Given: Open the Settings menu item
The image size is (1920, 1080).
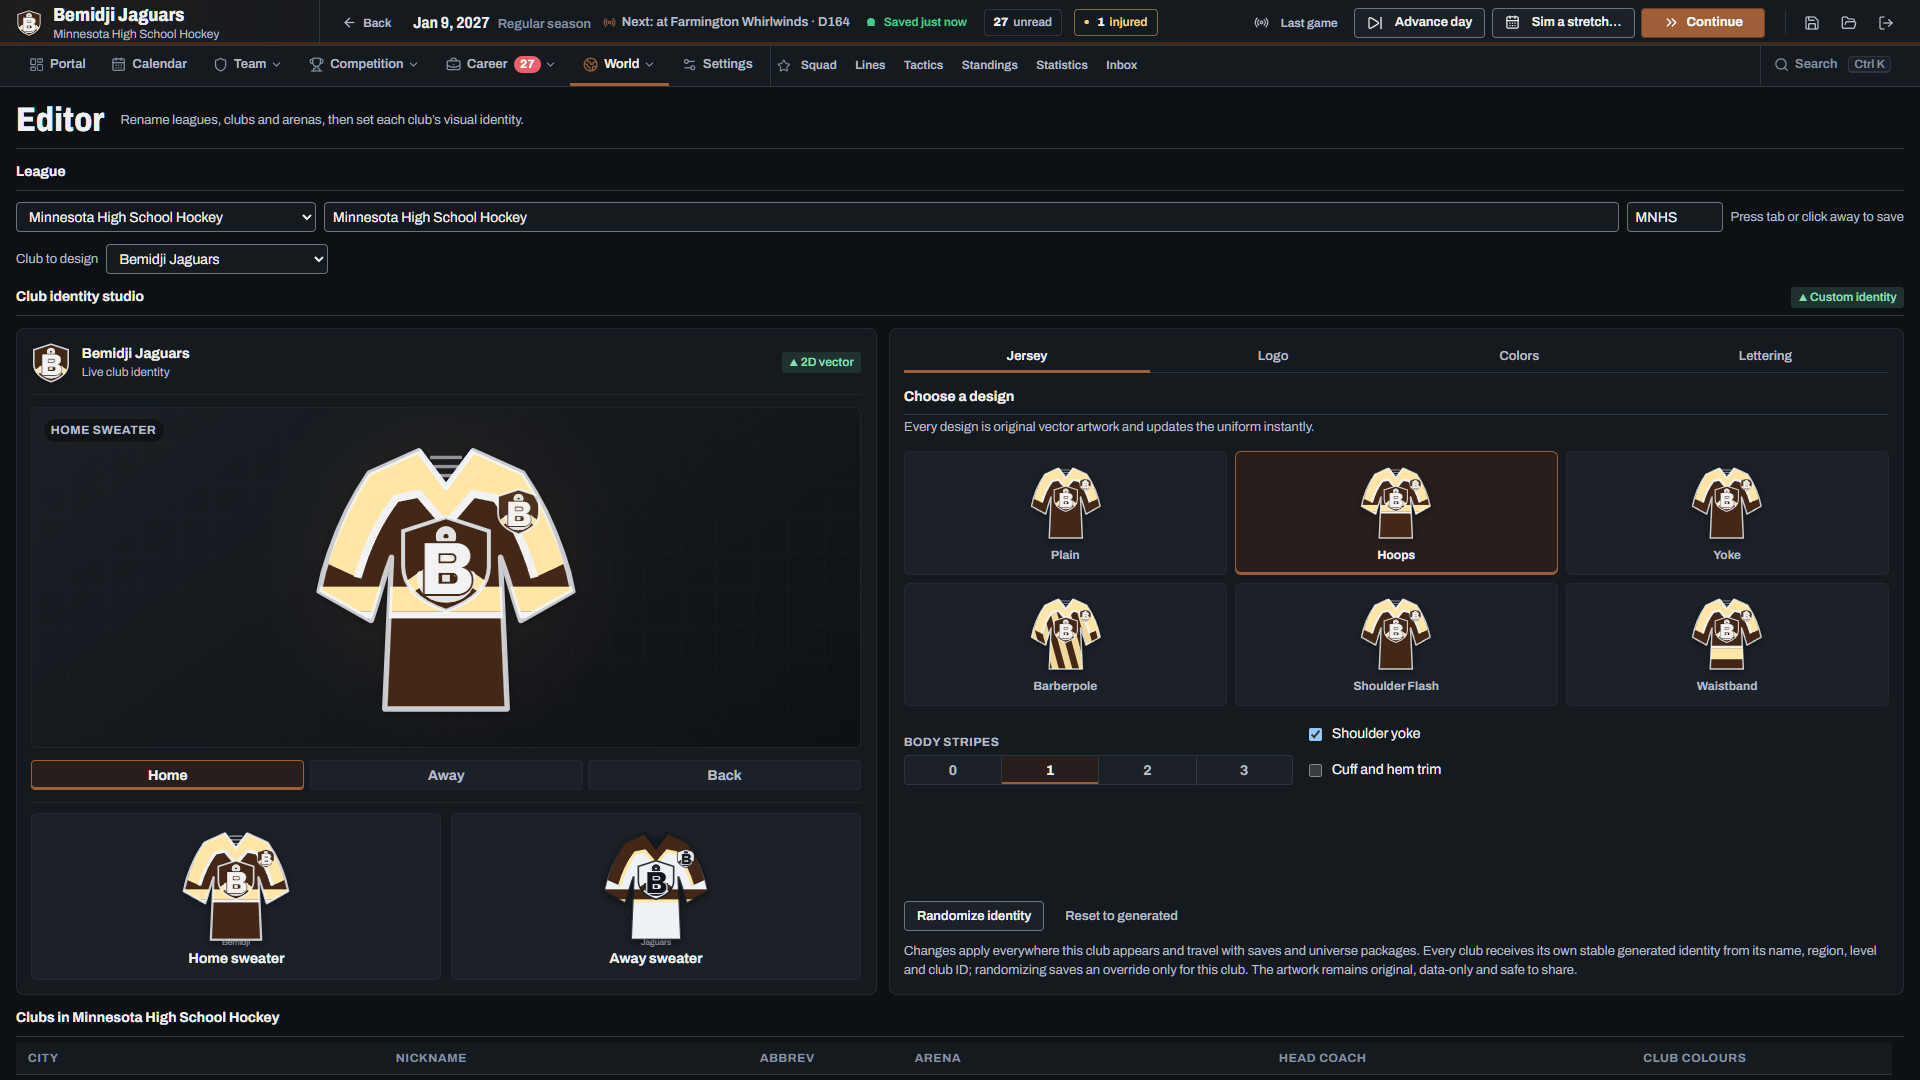Looking at the screenshot, I should point(718,64).
